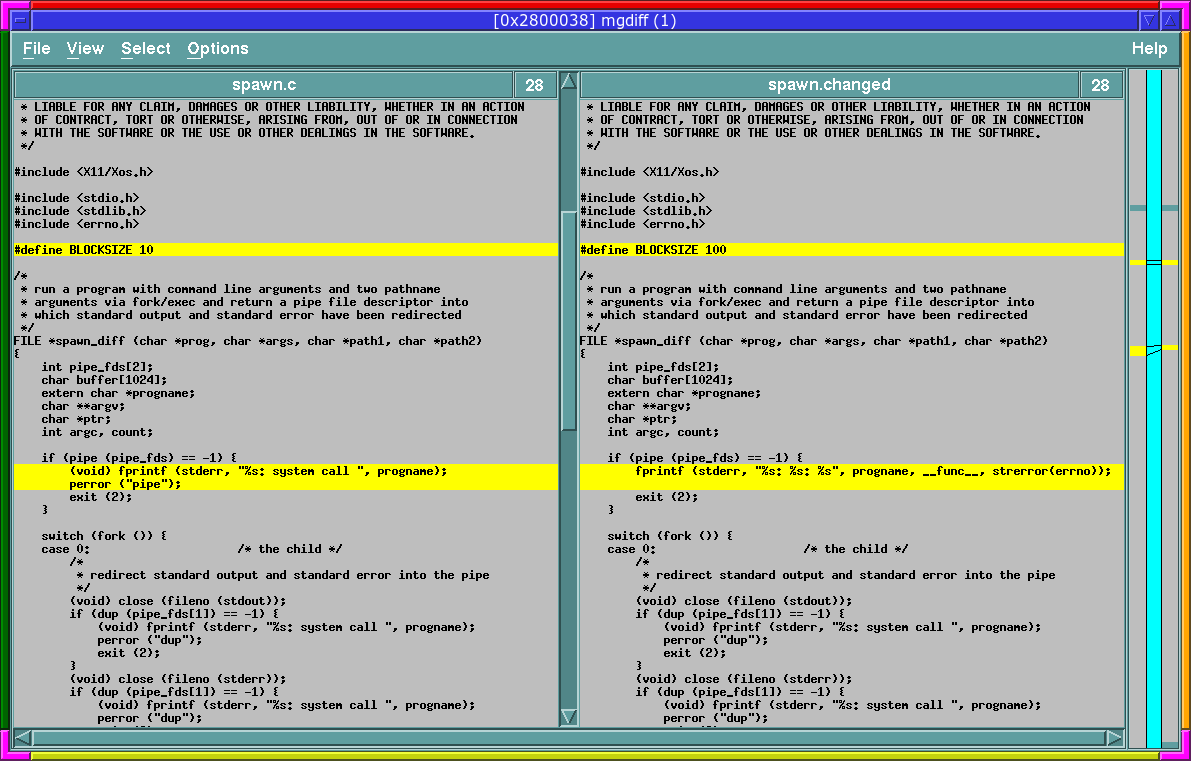Click "case 0:" line in spawn.c pane
This screenshot has width=1191, height=761.
tap(191, 549)
